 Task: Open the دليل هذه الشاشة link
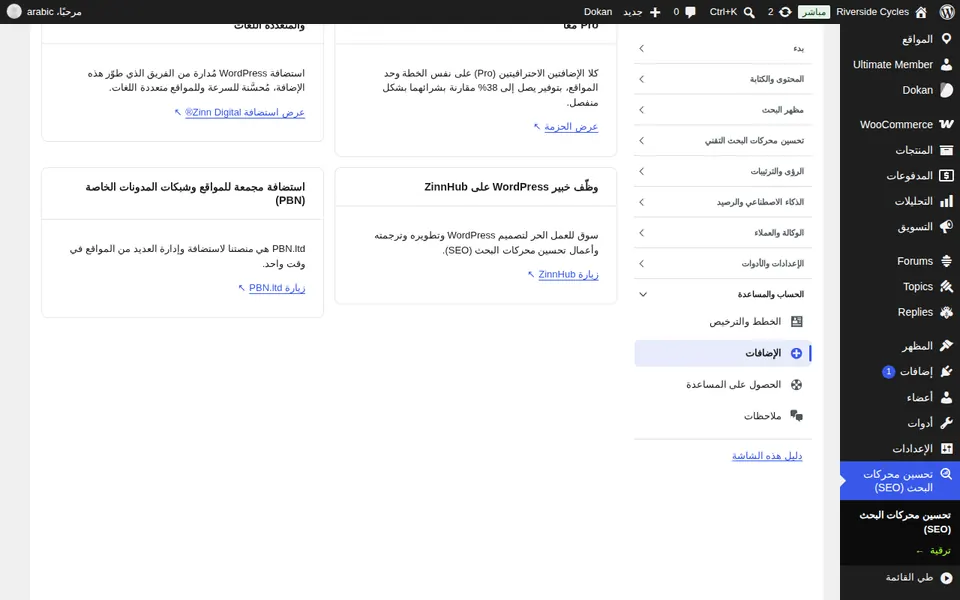click(x=767, y=456)
